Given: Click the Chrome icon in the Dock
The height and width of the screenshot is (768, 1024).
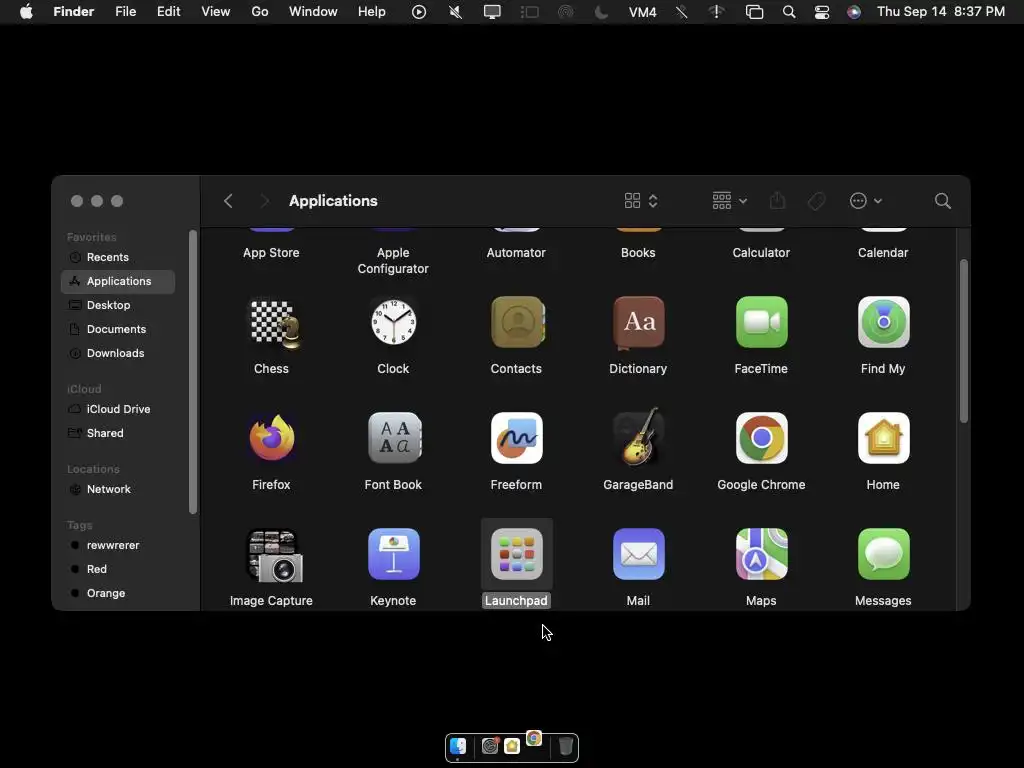Looking at the screenshot, I should 534,739.
